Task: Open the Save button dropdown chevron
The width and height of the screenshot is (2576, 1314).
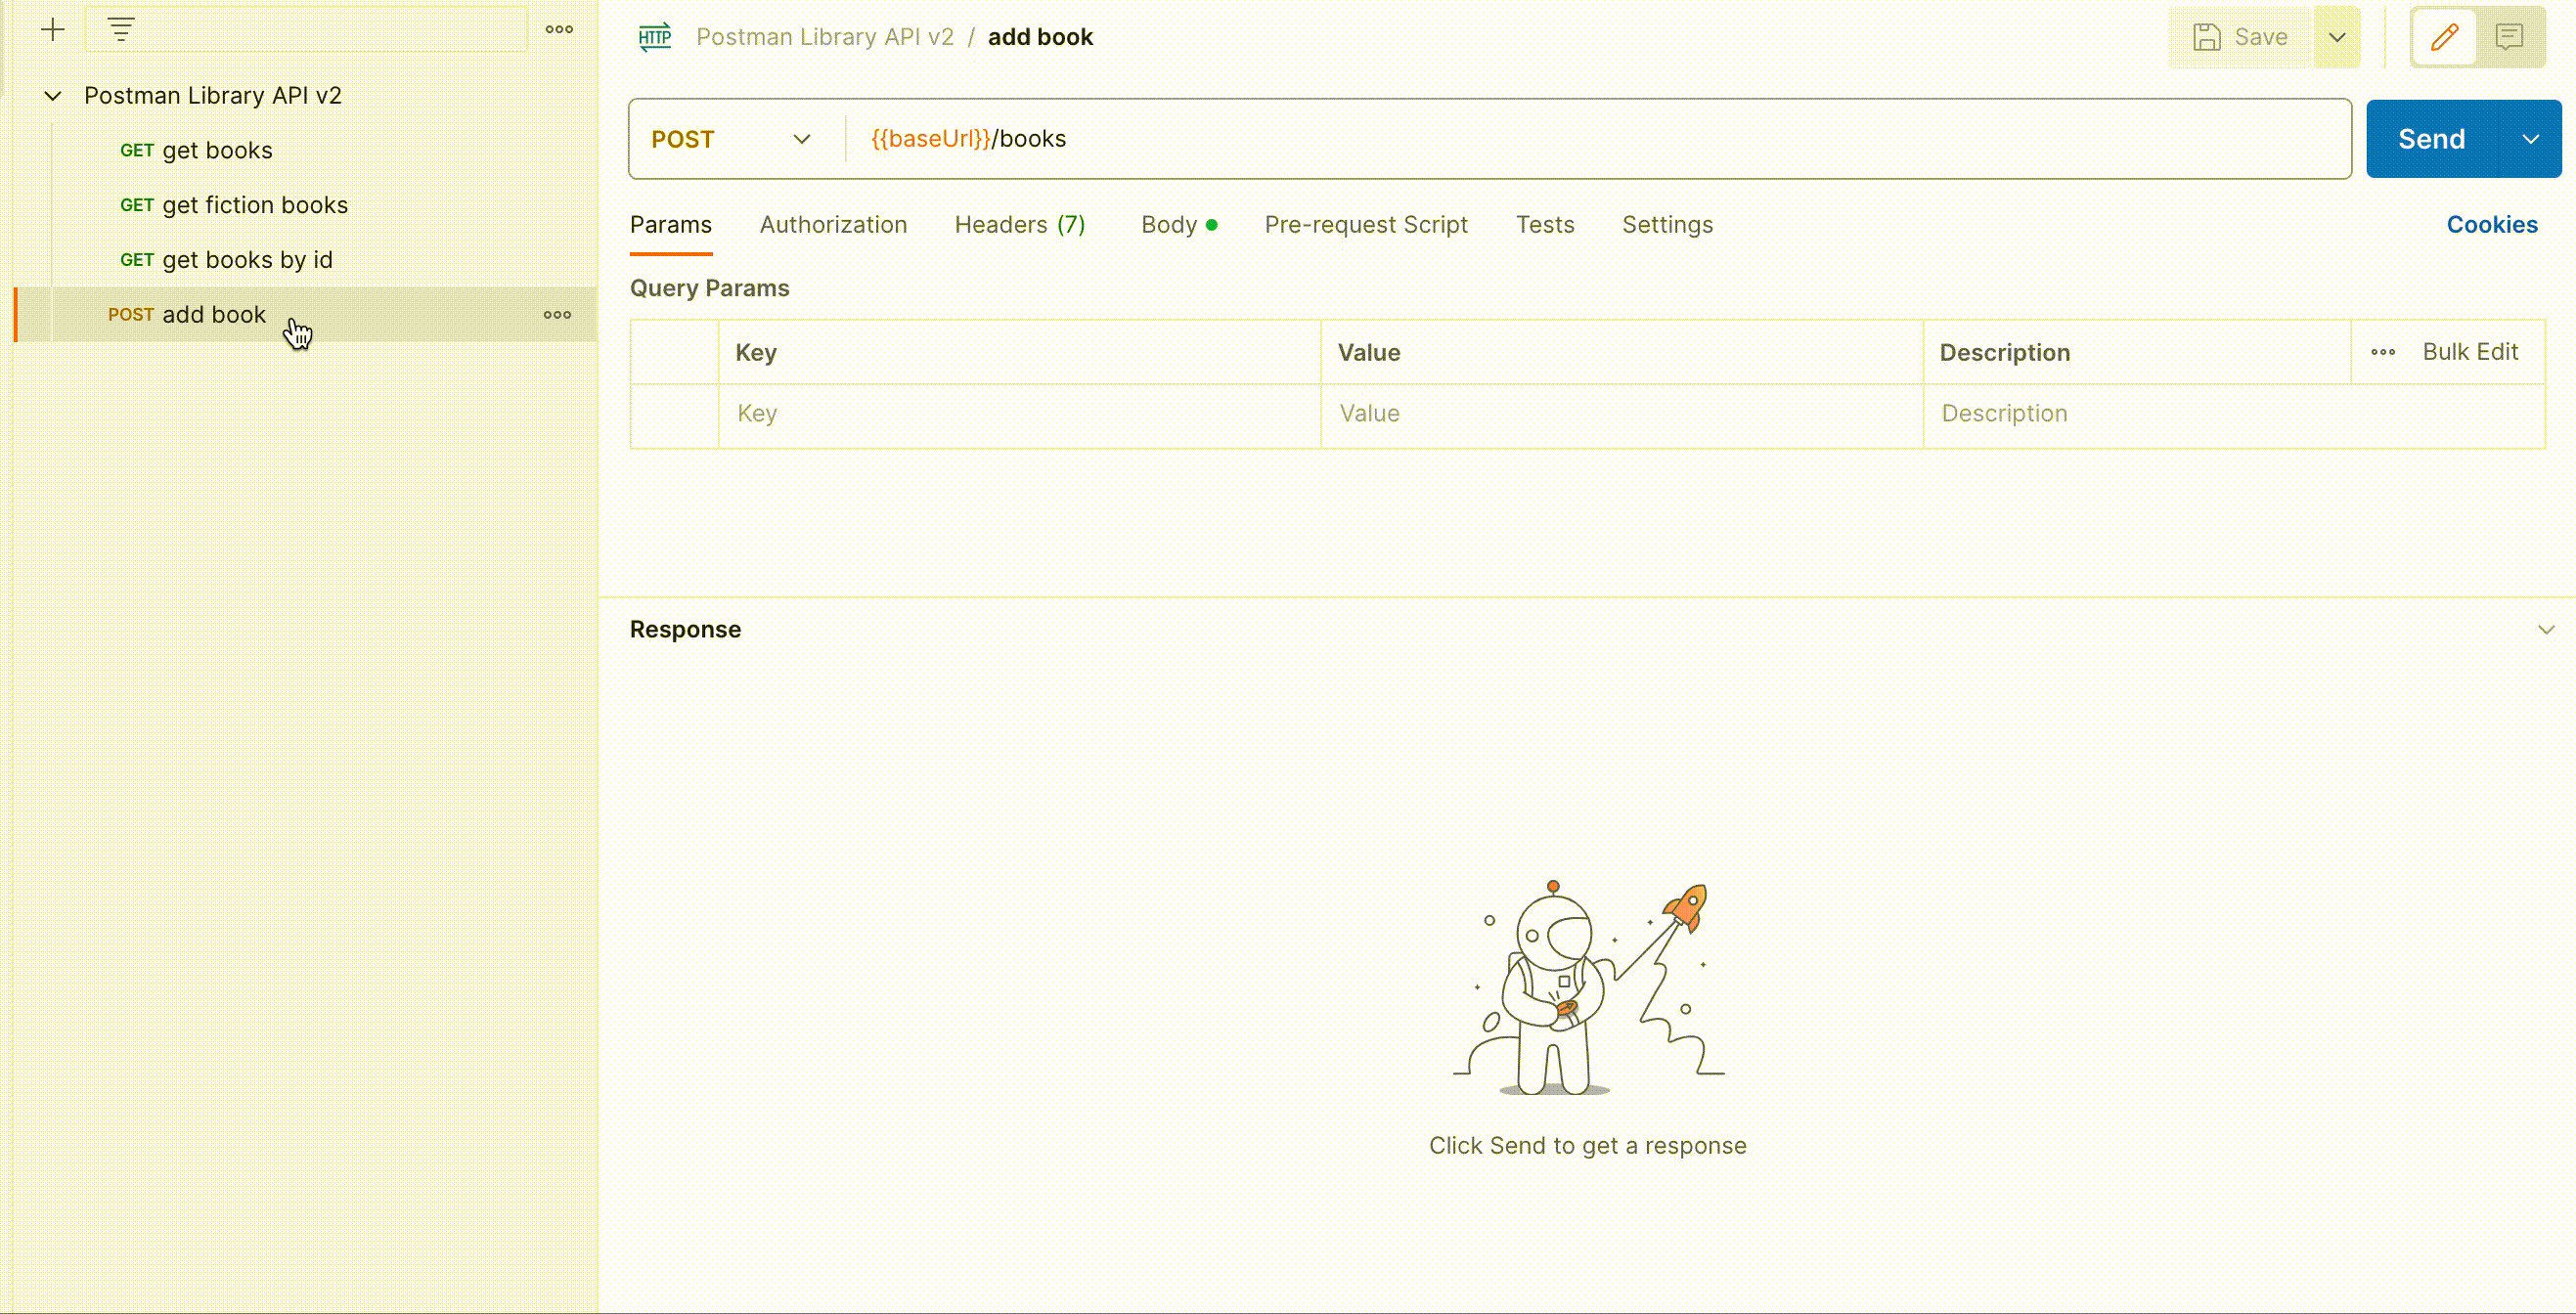Action: (2338, 37)
